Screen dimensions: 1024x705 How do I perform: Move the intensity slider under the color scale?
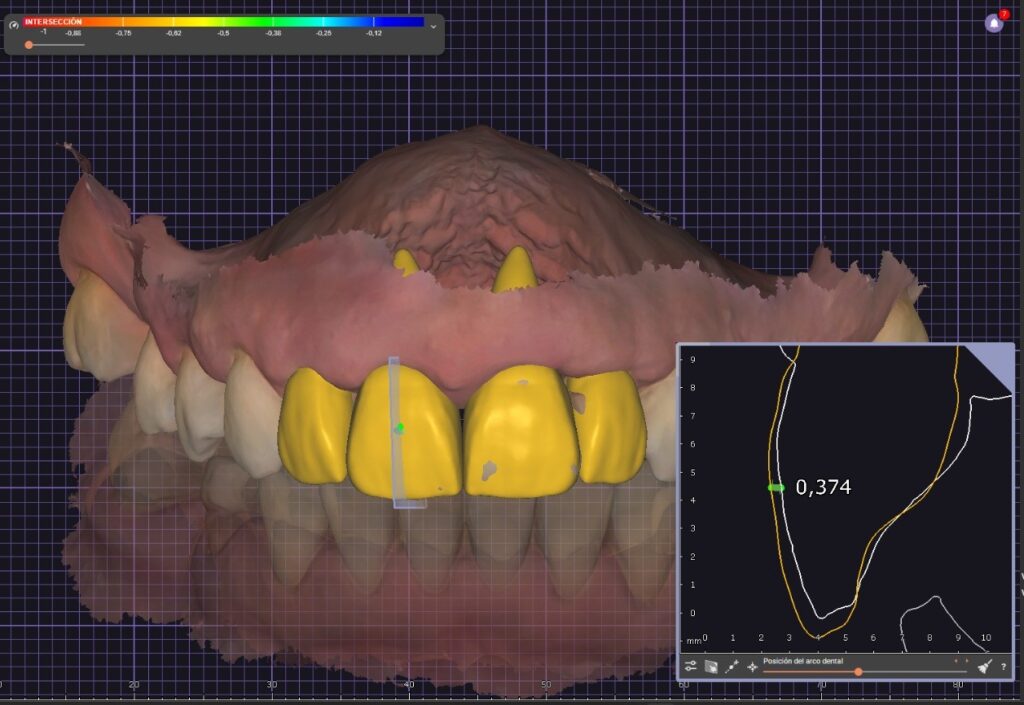pos(28,44)
